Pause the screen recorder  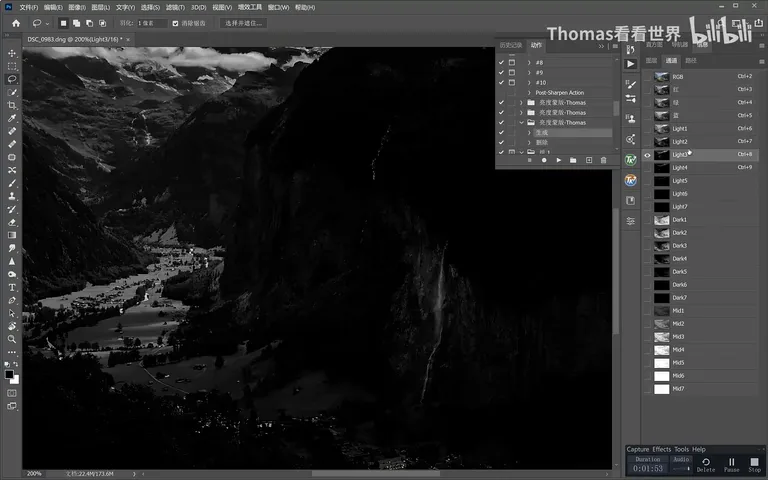tap(731, 464)
